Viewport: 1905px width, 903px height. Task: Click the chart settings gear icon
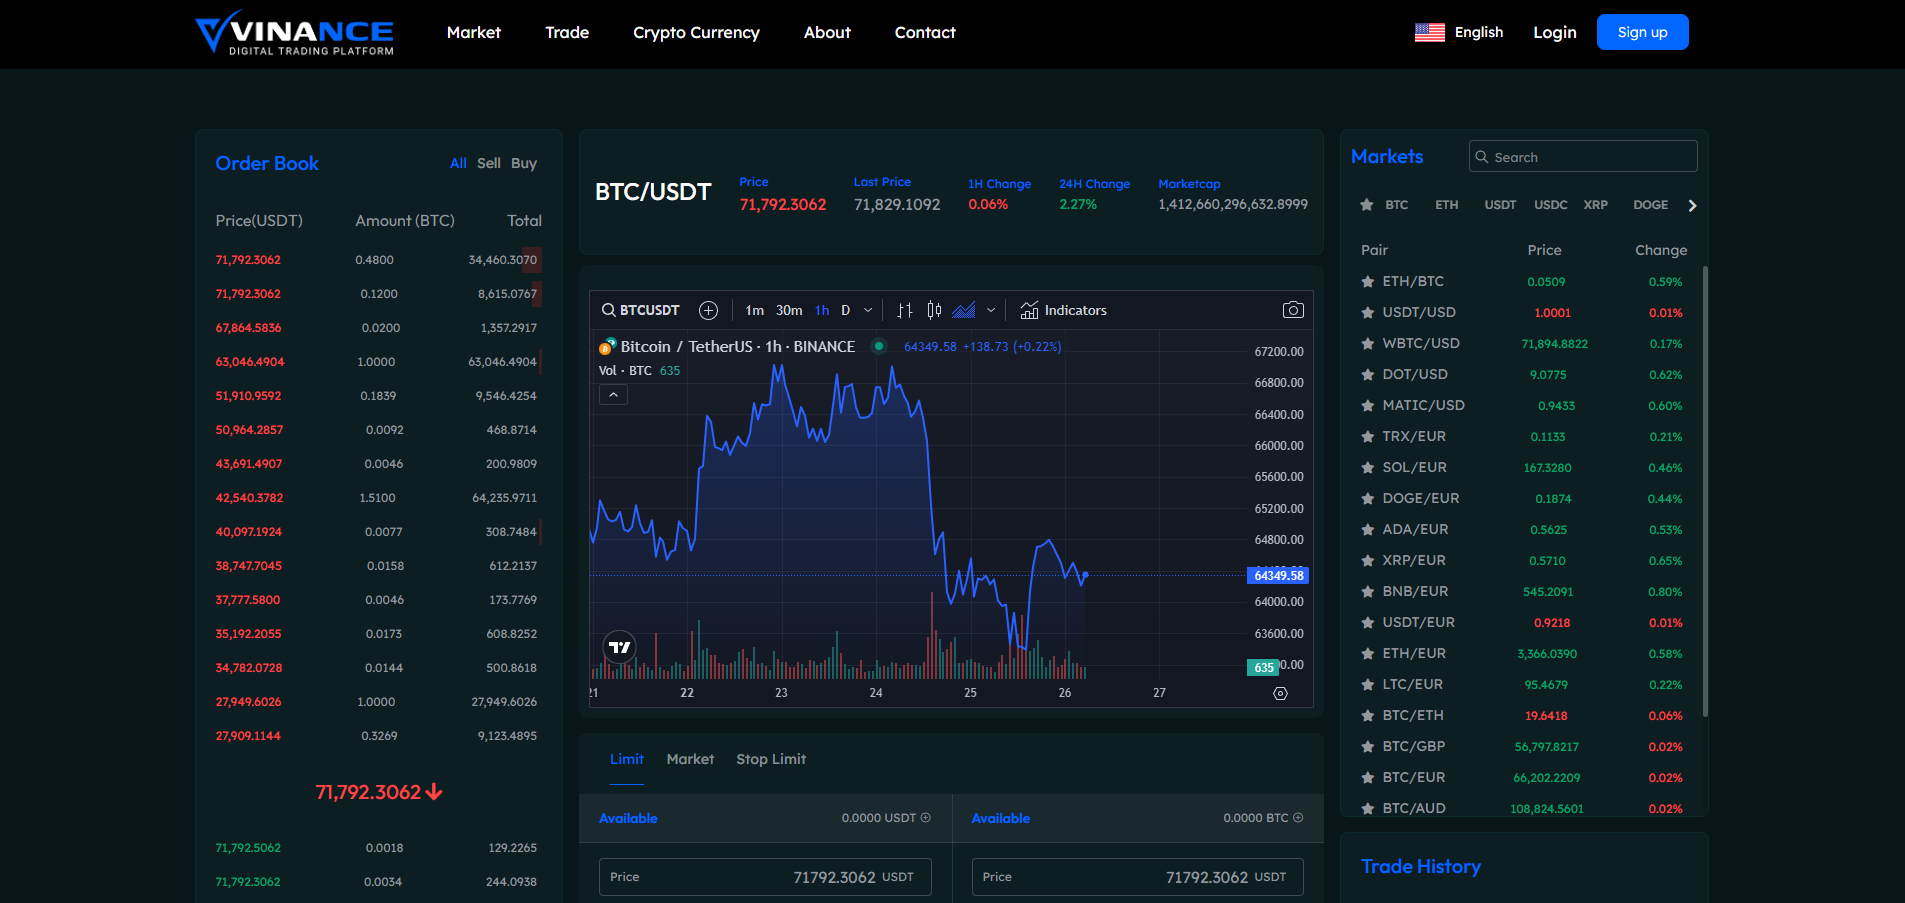[1280, 693]
